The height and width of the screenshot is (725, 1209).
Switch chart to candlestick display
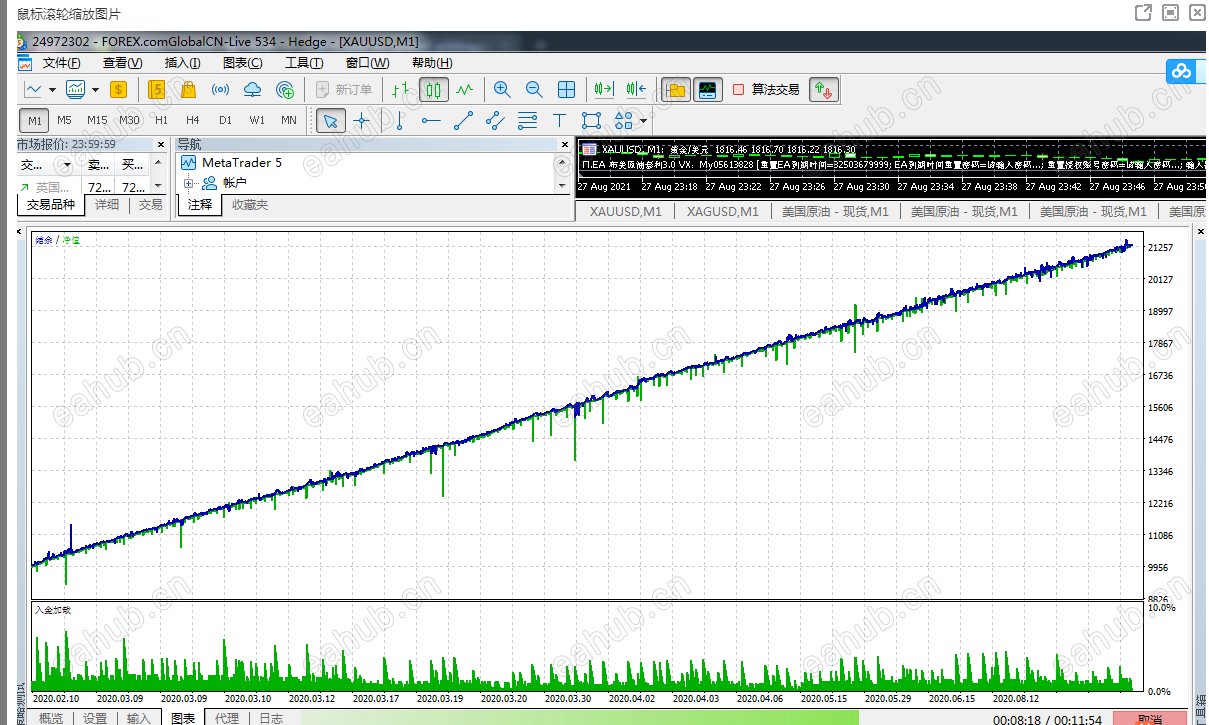[433, 89]
